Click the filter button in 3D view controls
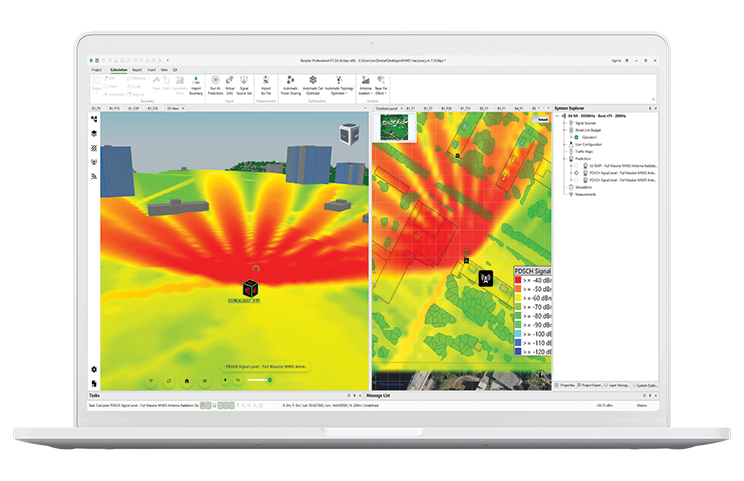This screenshot has height=481, width=744. click(151, 380)
